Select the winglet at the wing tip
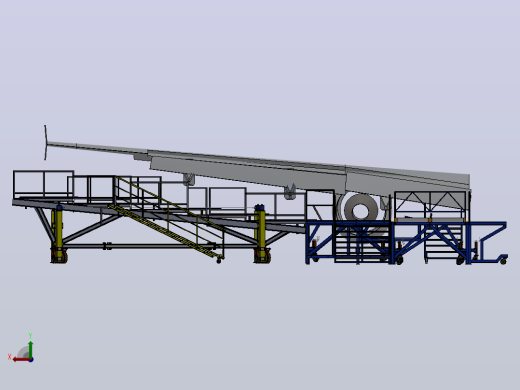 [45, 143]
